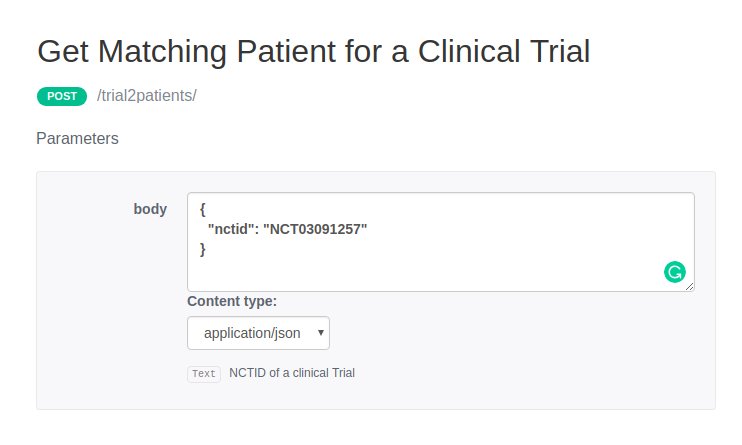742x445 pixels.
Task: Click empty space below the closing brace in the body
Action: tap(400, 272)
